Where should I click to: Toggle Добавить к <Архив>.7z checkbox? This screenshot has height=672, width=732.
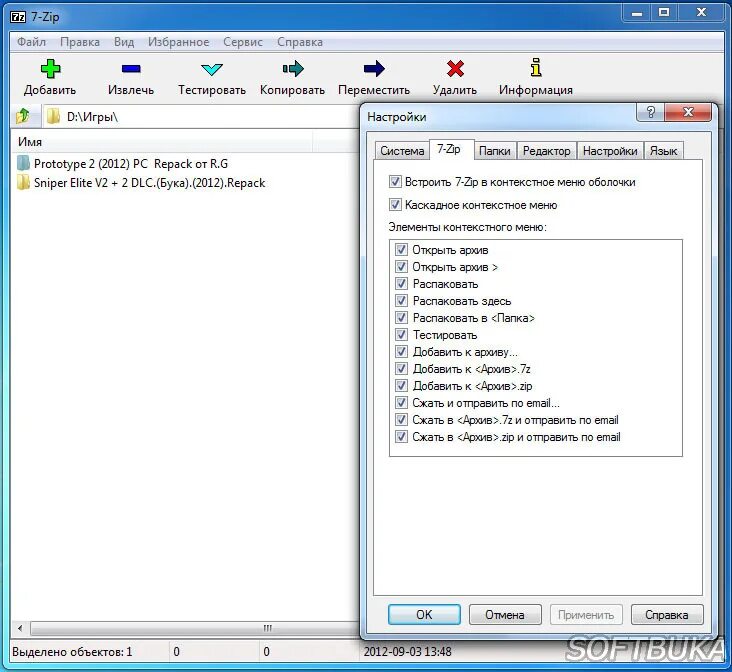pos(401,368)
